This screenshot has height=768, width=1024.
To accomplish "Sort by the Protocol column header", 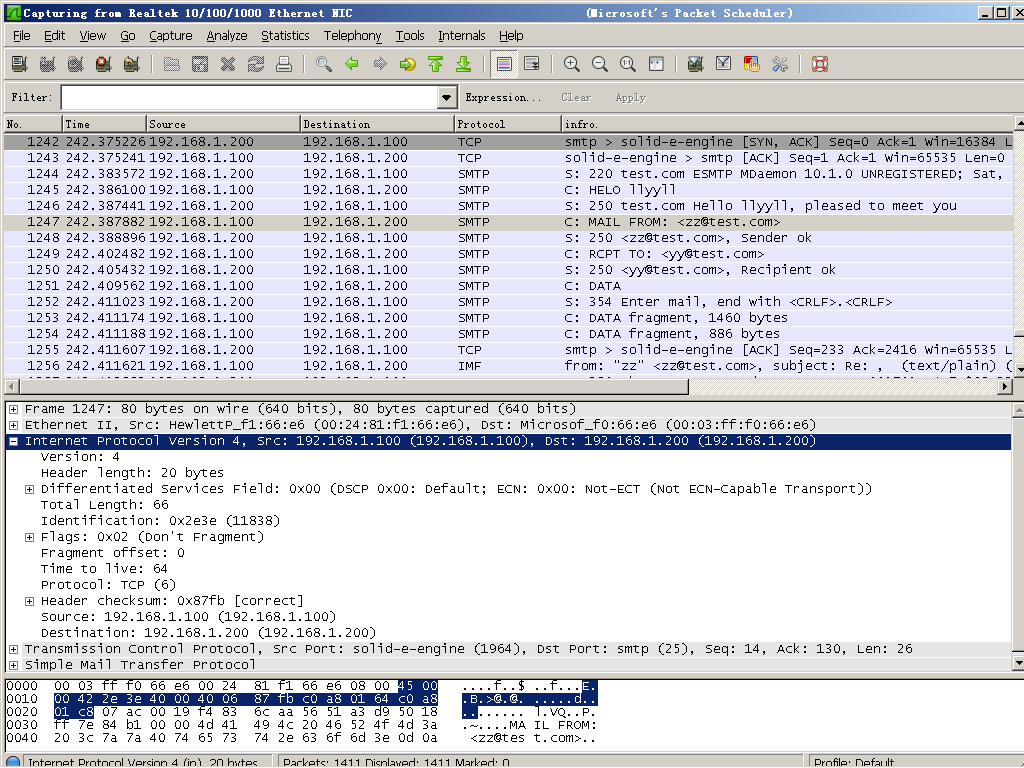I will click(507, 124).
